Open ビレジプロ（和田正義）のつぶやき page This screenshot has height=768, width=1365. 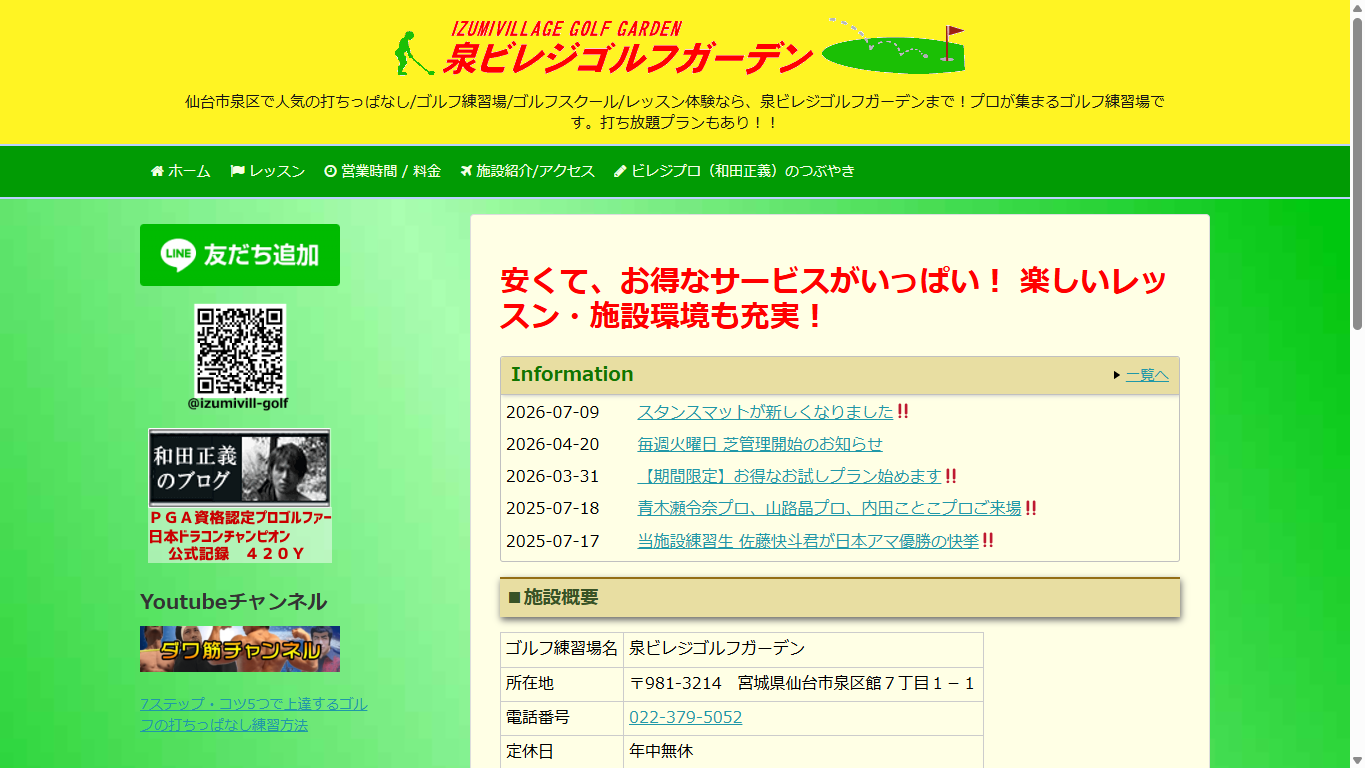[735, 171]
